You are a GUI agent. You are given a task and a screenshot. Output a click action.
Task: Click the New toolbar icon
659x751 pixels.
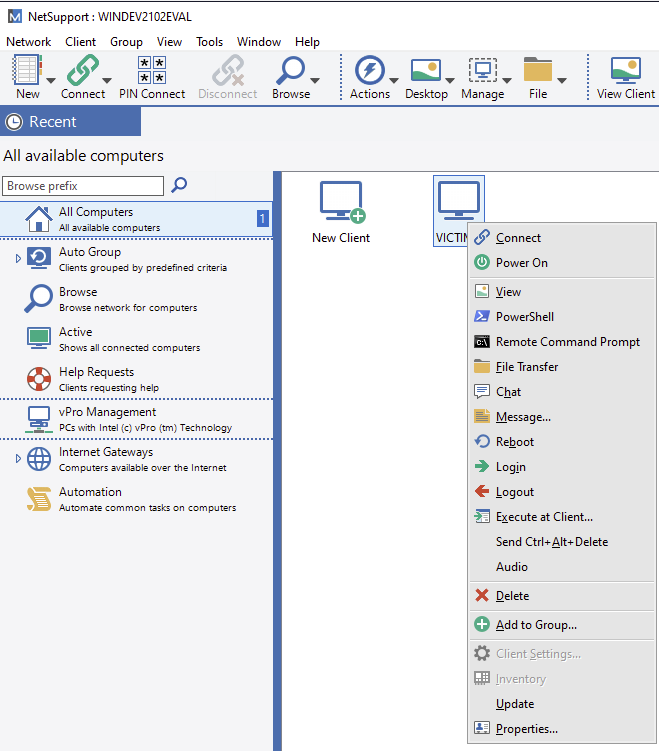(x=27, y=70)
